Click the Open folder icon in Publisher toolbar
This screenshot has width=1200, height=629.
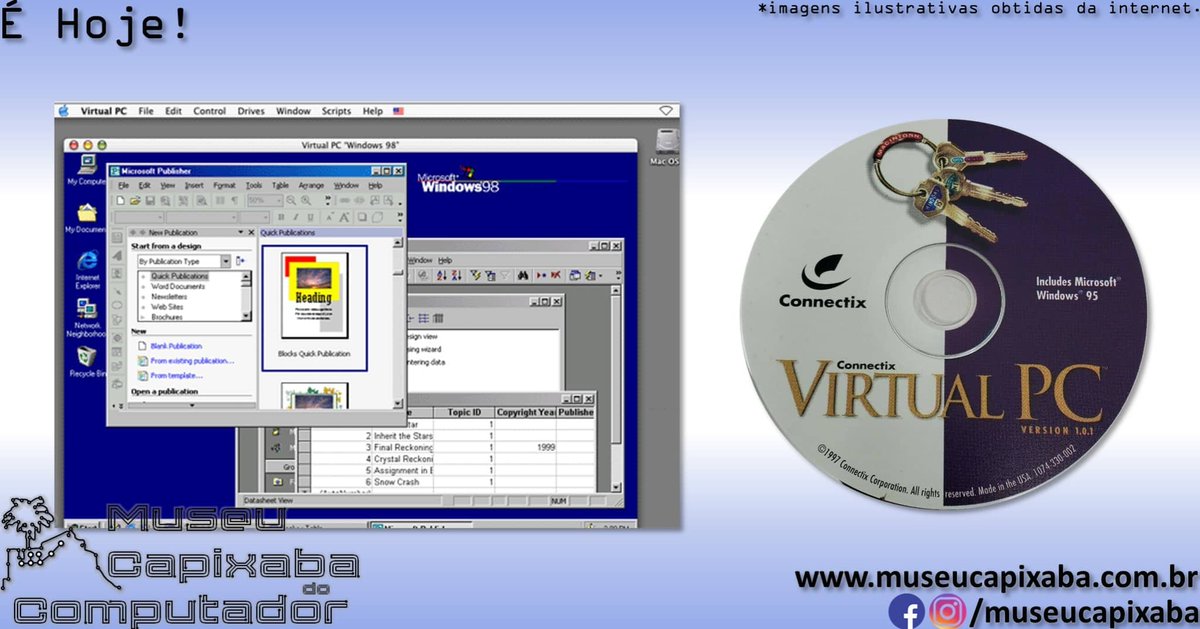134,201
